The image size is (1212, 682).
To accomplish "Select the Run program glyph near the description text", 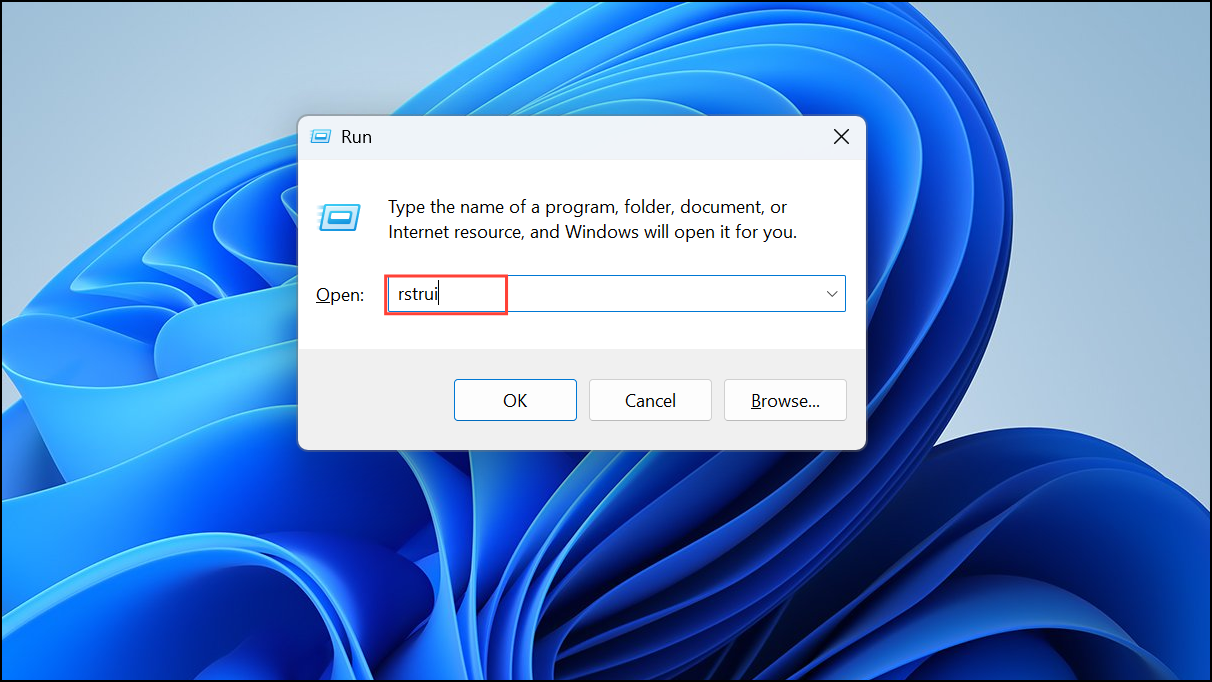I will pos(340,217).
